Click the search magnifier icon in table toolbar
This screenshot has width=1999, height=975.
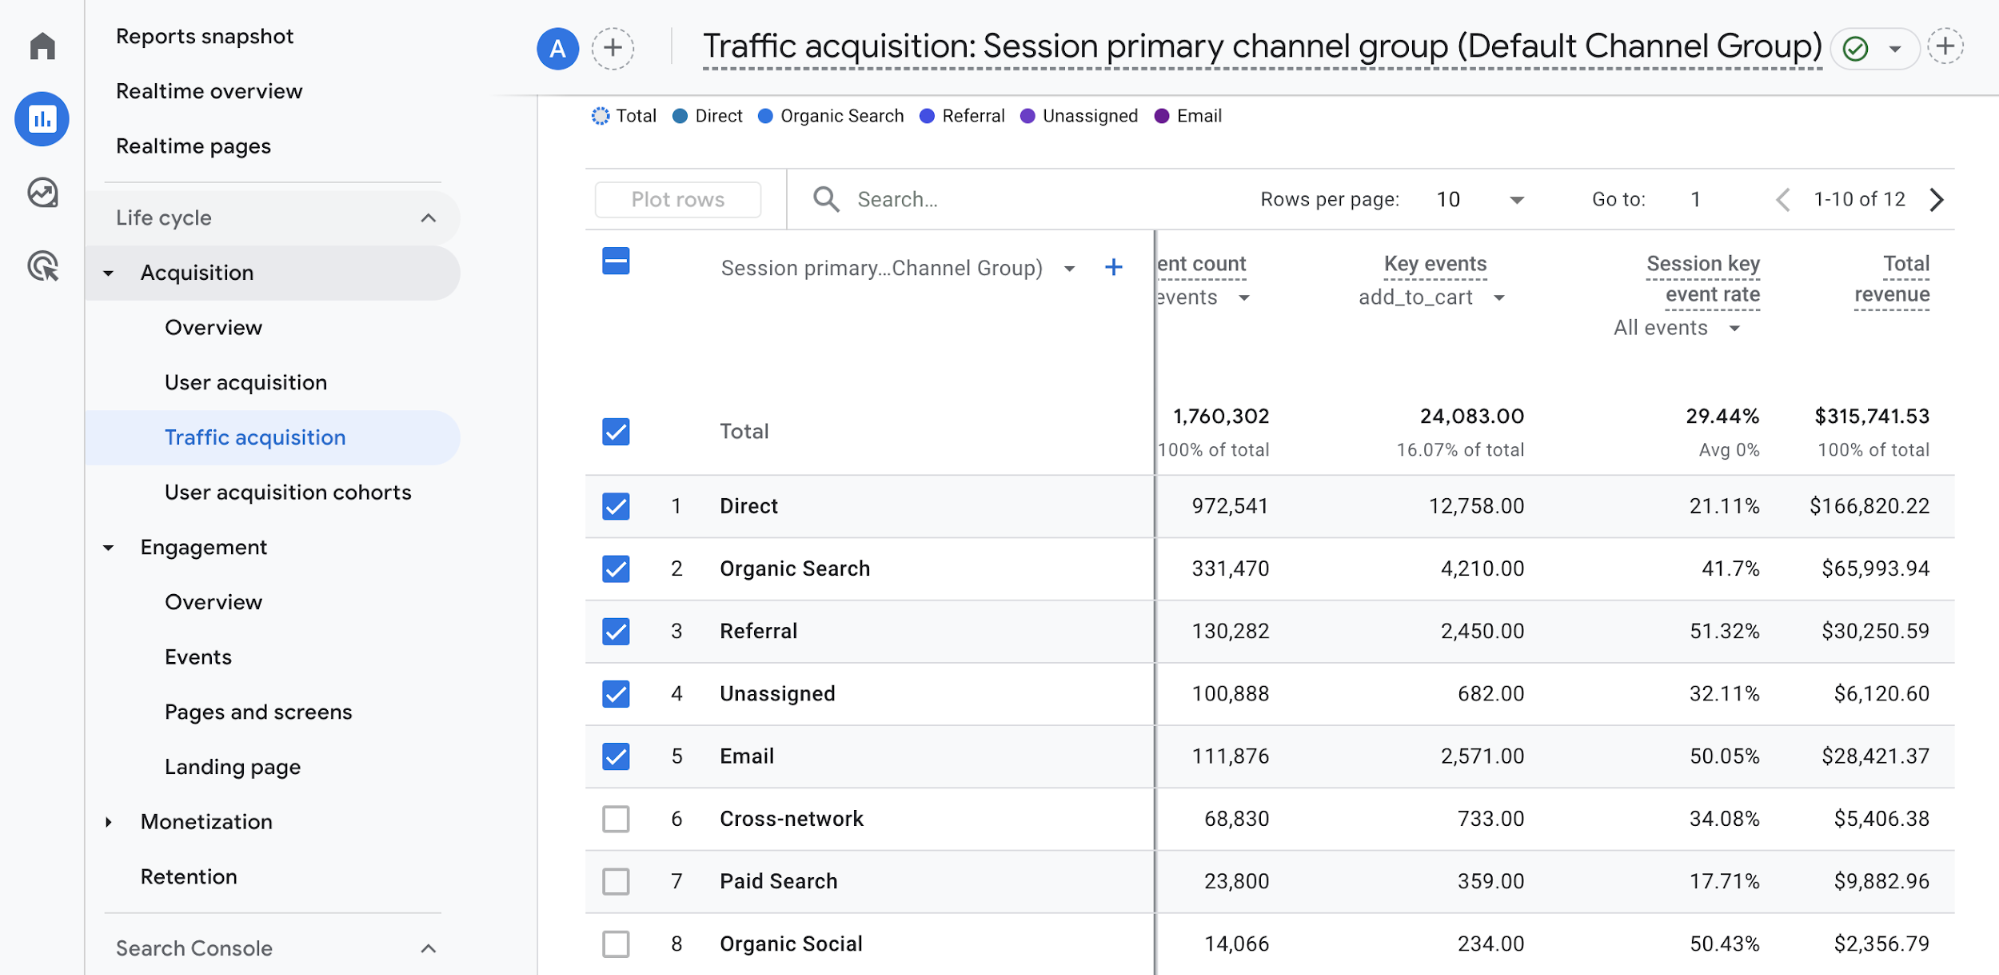click(x=826, y=199)
